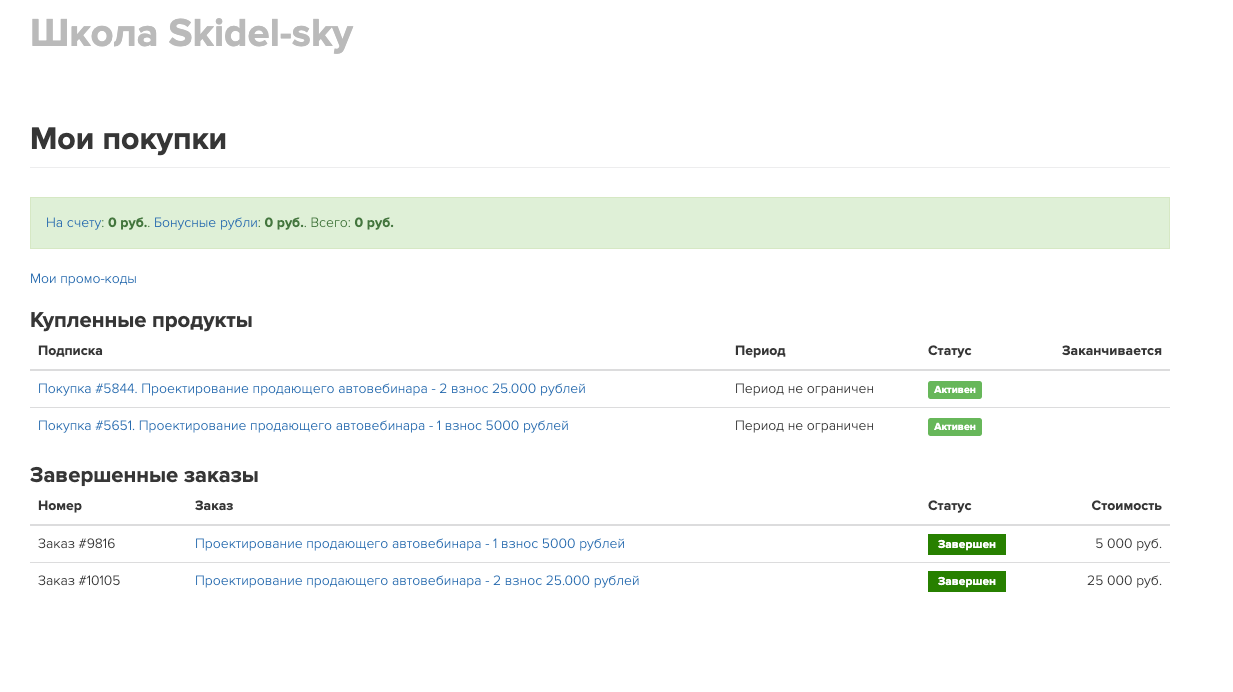
Task: Click the Всего: 0 руб. total text
Action: [x=352, y=222]
